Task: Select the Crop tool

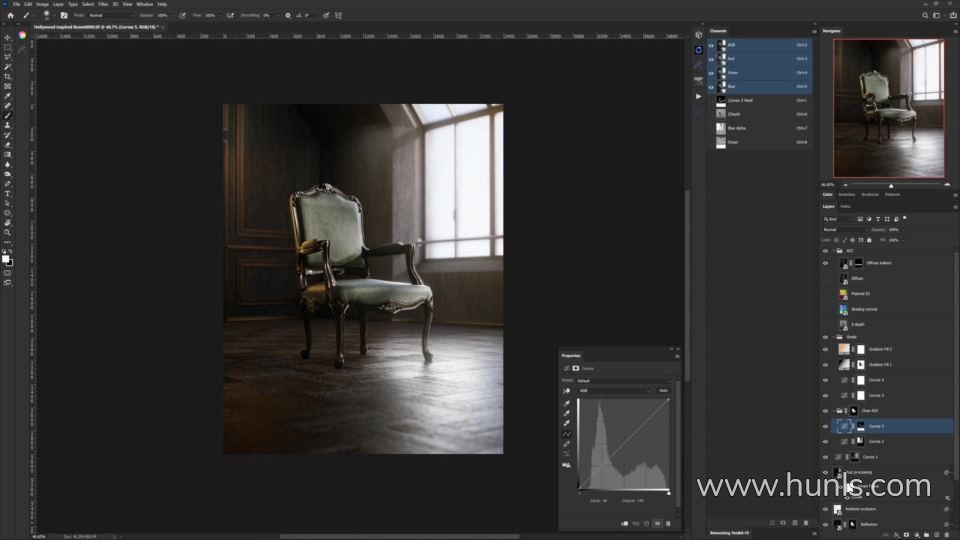Action: tap(8, 76)
